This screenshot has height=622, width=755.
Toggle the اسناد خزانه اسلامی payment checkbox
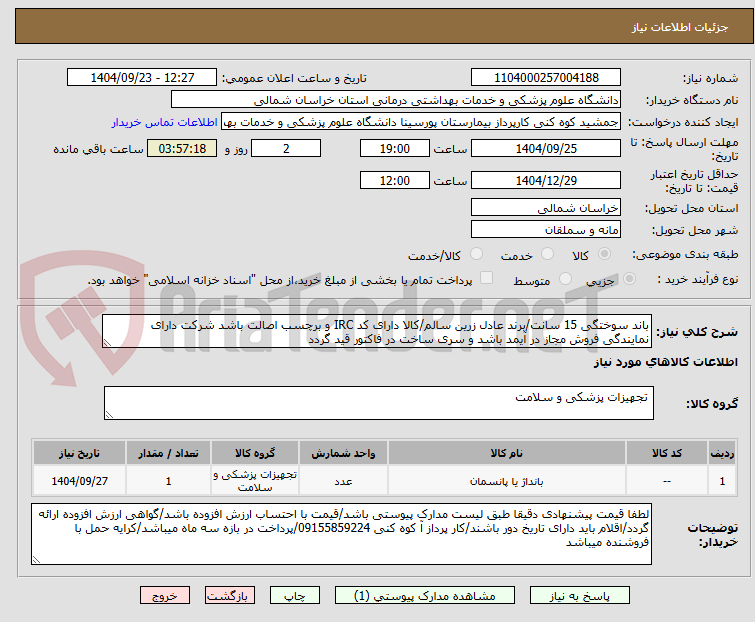pyautogui.click(x=486, y=278)
